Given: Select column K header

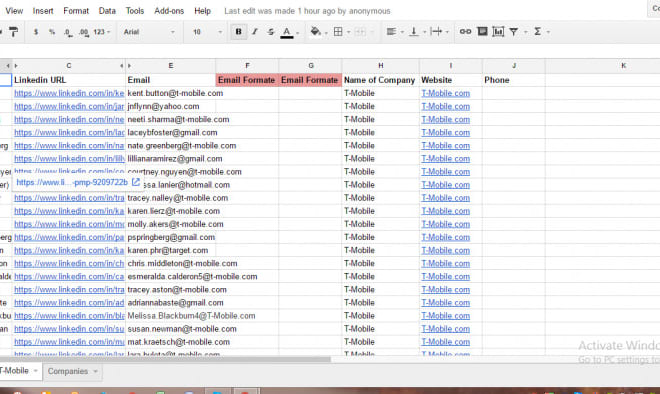Looking at the screenshot, I should 623,66.
